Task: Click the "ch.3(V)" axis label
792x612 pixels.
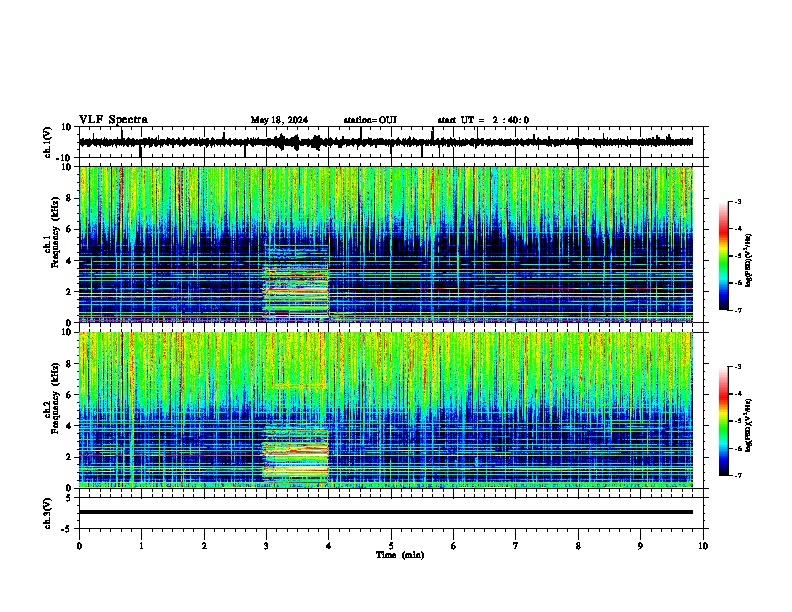Action: (x=48, y=513)
